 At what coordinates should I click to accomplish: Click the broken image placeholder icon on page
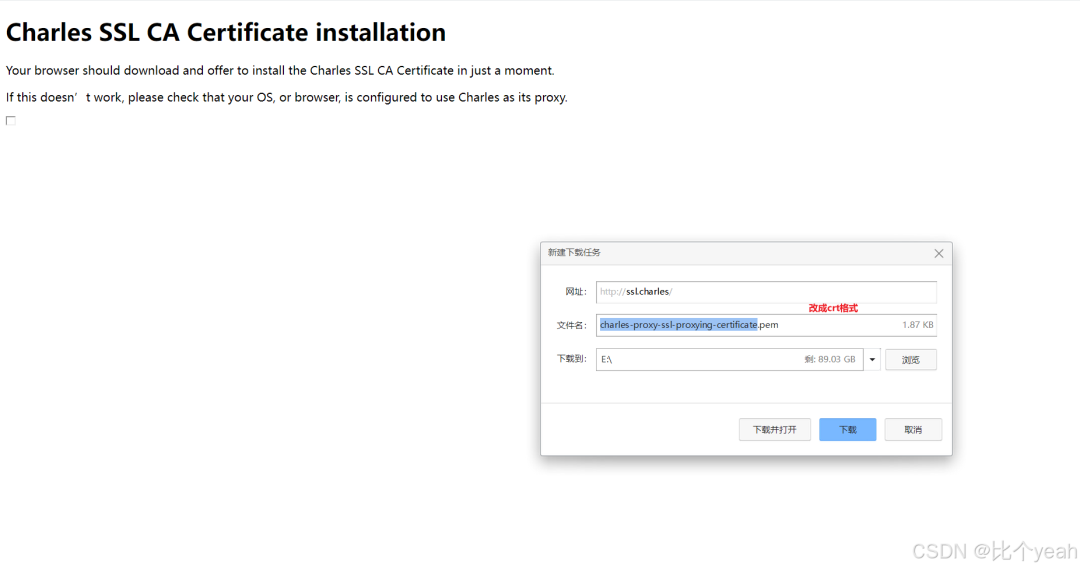click(10, 120)
